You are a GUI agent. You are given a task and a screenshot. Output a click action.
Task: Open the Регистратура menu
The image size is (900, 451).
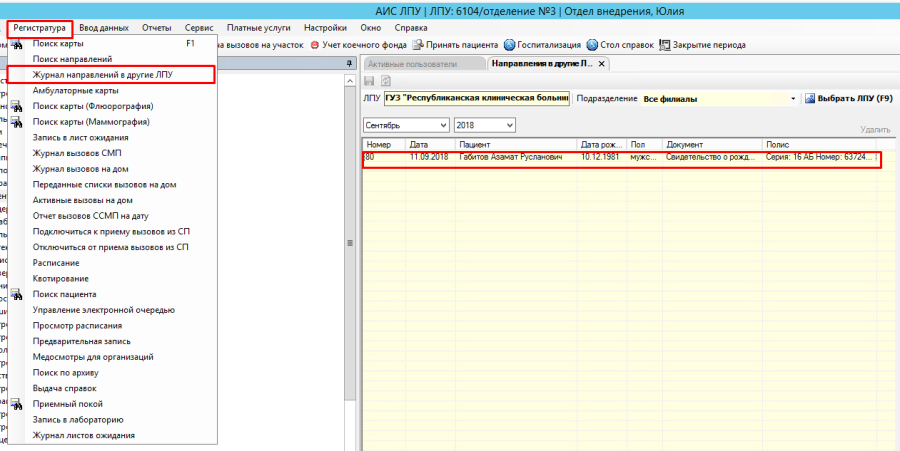[40, 28]
